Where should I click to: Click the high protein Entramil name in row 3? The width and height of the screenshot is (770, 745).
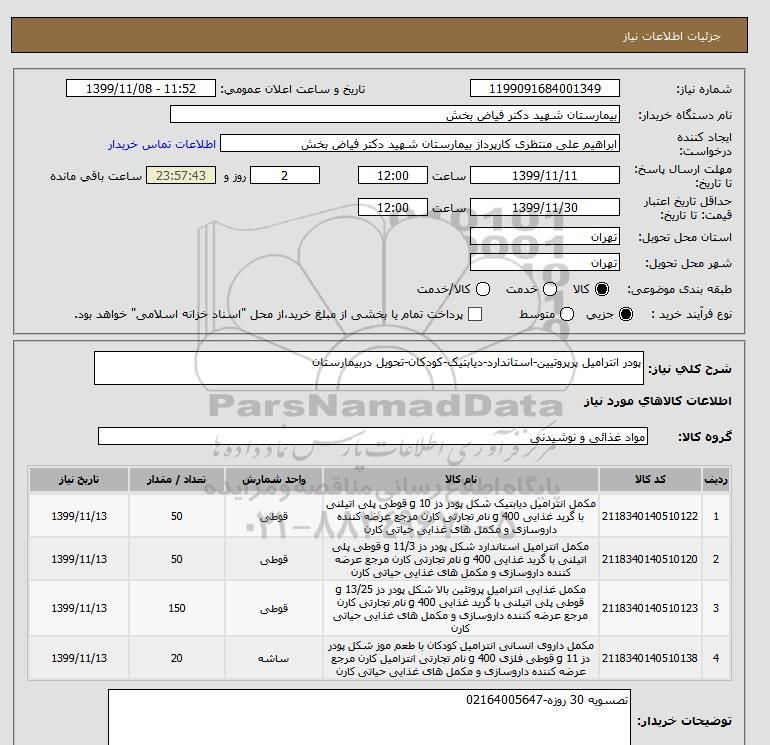tap(461, 608)
